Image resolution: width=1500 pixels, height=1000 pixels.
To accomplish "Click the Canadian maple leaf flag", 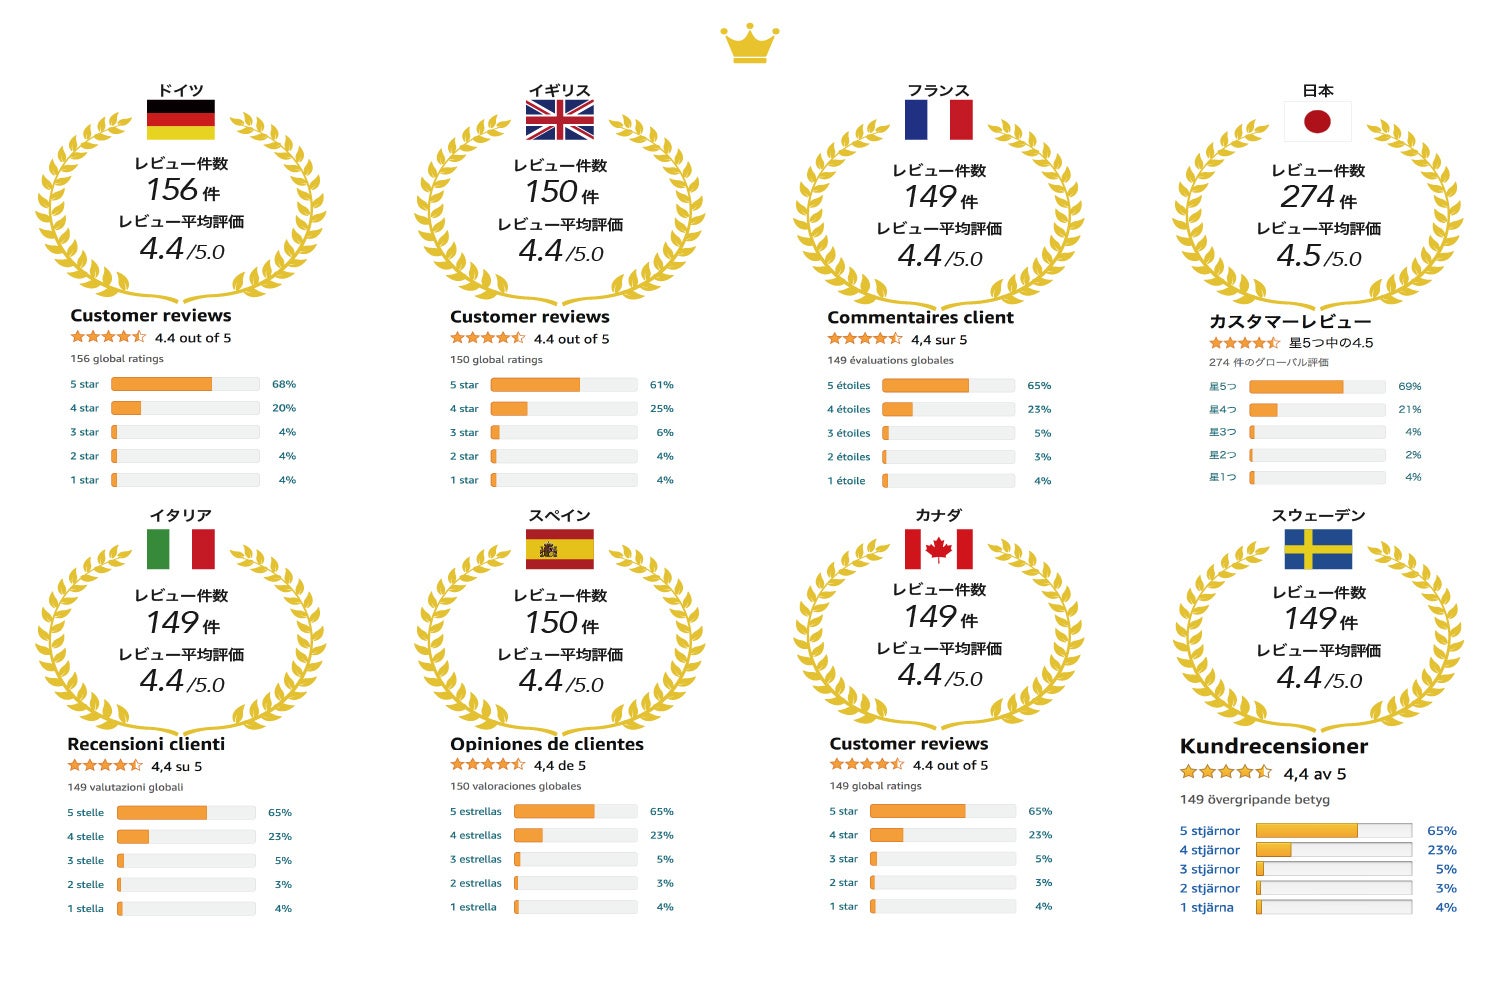I will tap(938, 549).
